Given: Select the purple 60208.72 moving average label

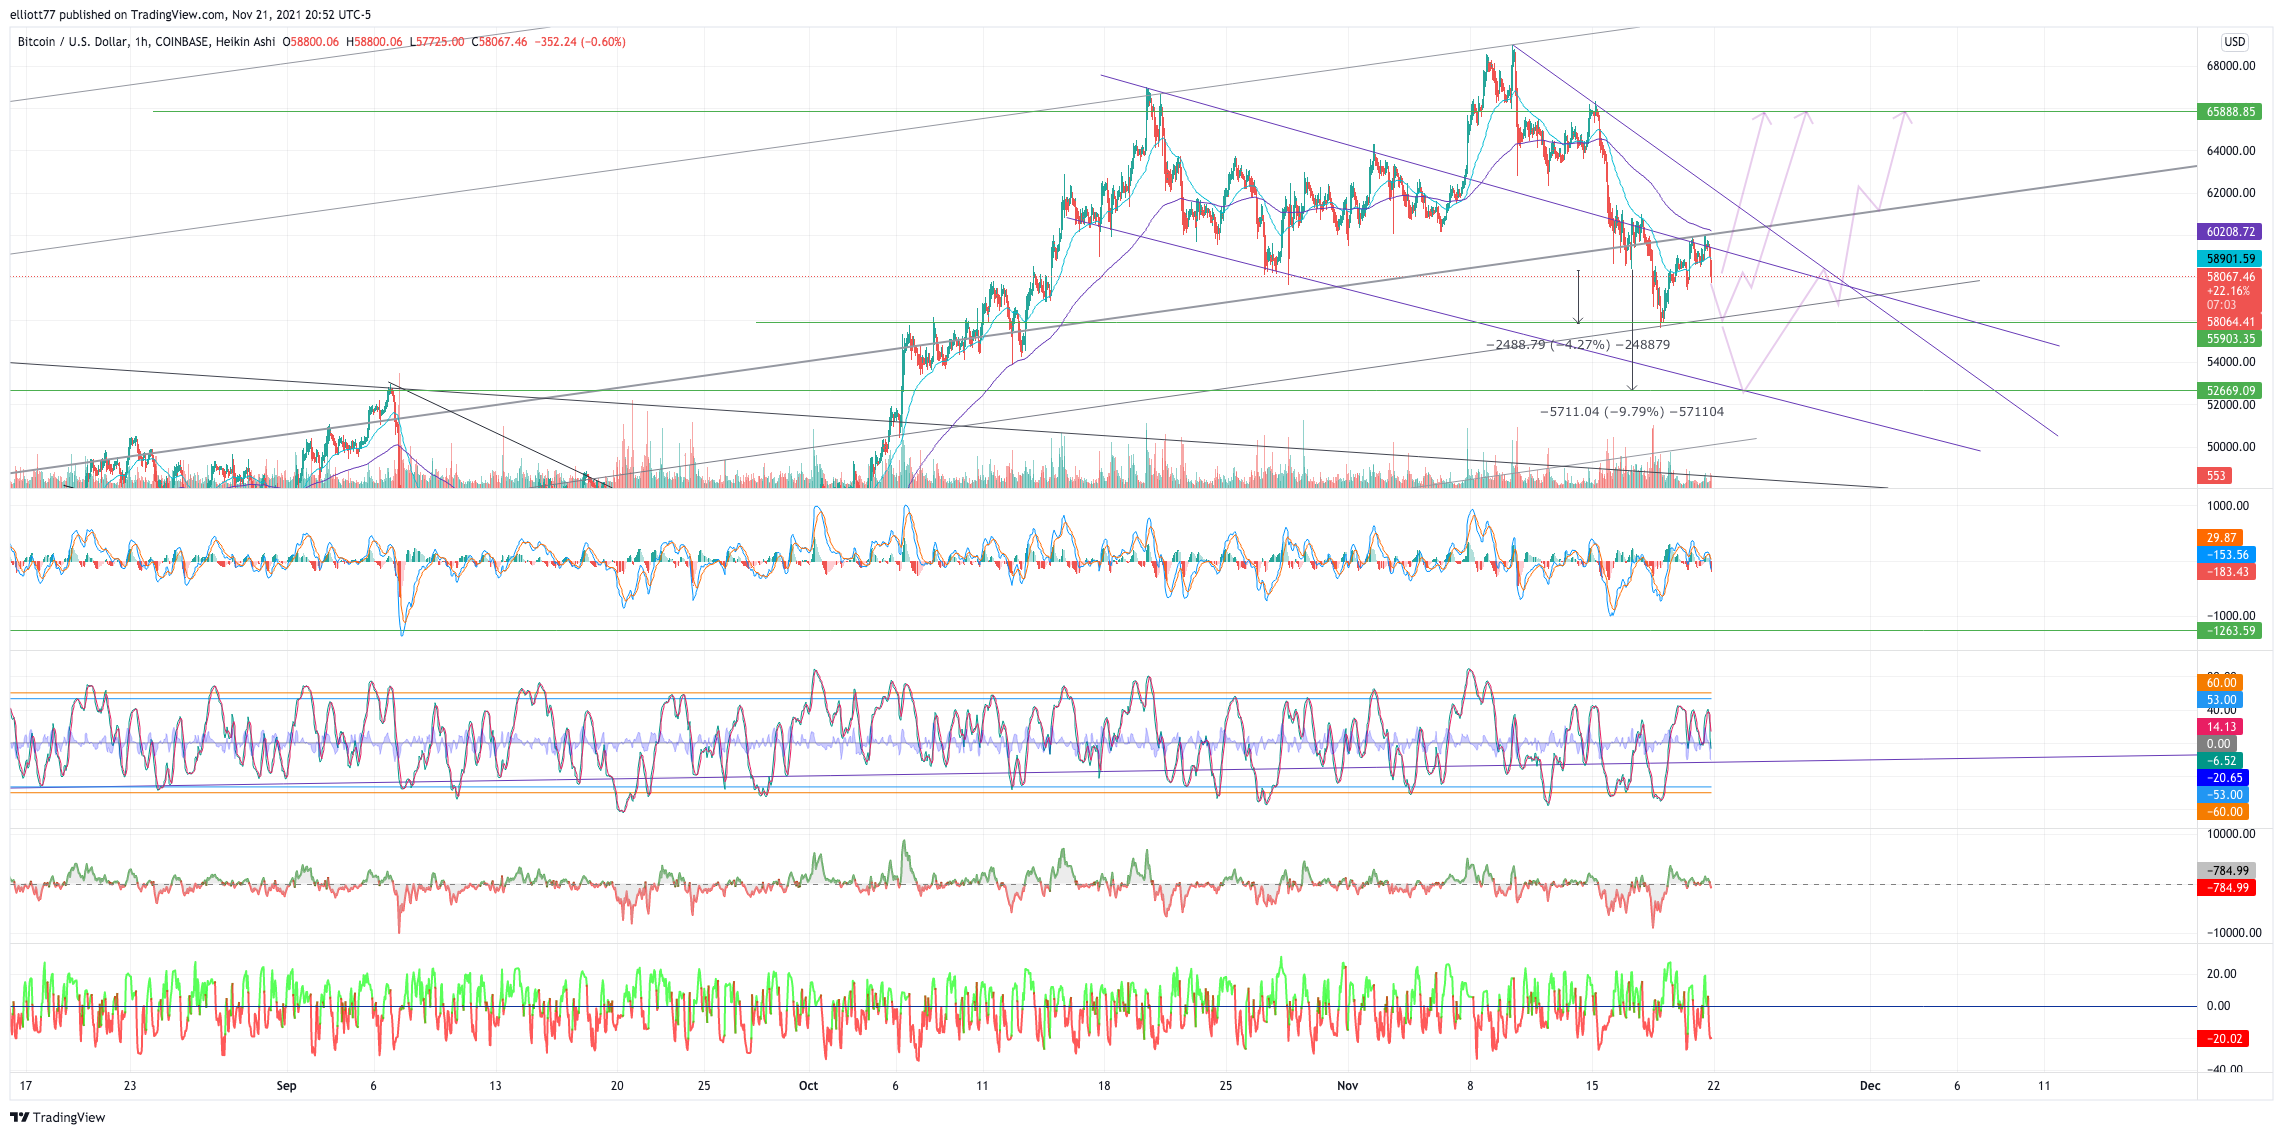Looking at the screenshot, I should [x=2229, y=232].
